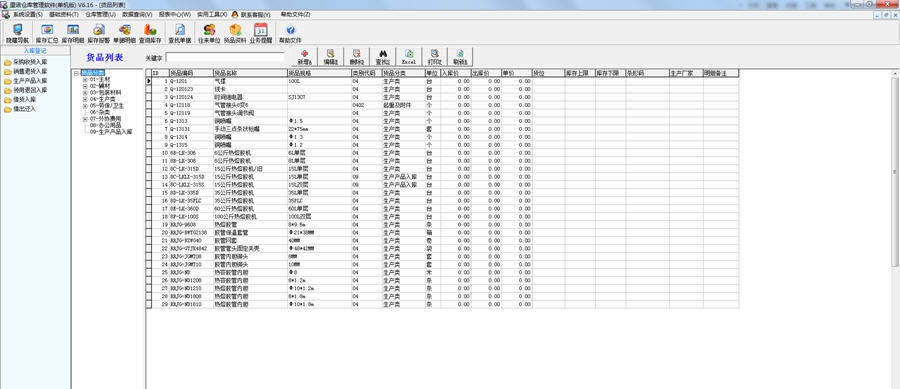
Task: Click the 查询库存 stock query icon
Action: [150, 34]
